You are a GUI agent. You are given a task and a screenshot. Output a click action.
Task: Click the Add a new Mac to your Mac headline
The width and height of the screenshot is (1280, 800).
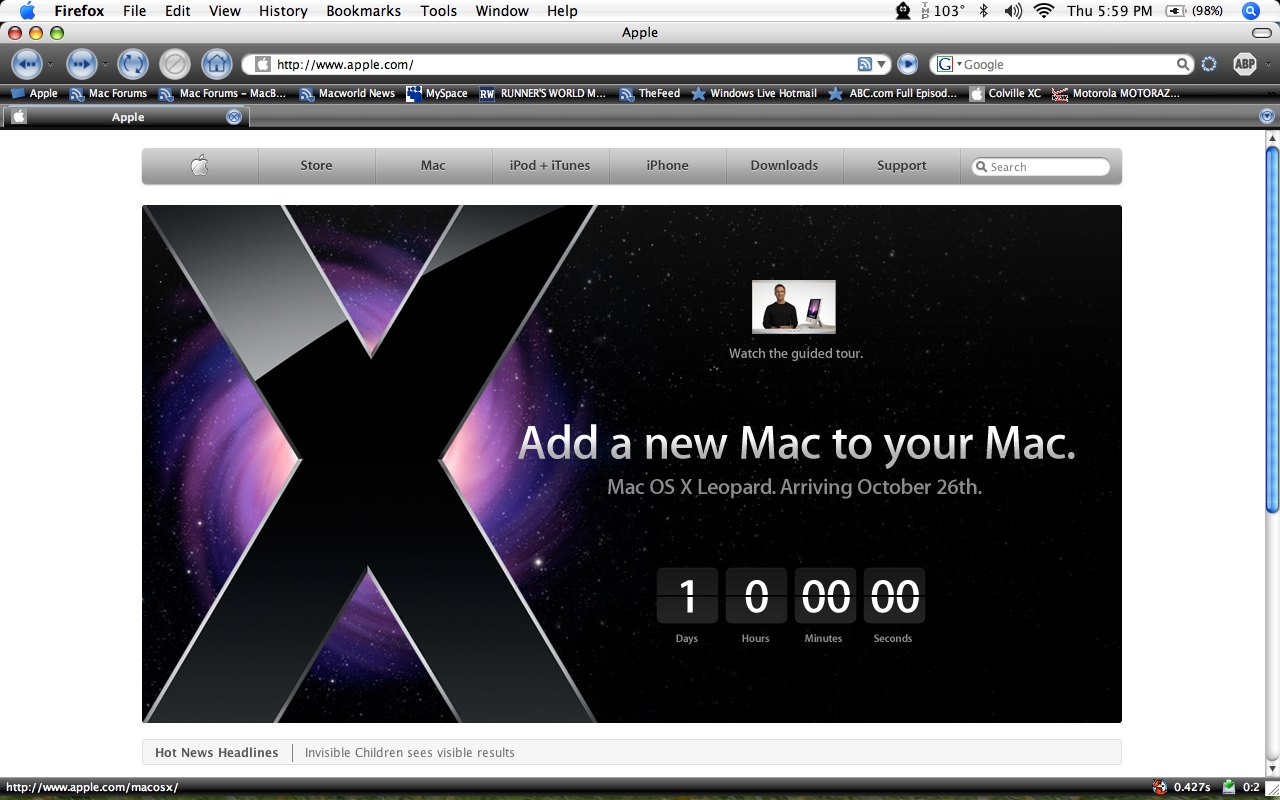point(796,443)
